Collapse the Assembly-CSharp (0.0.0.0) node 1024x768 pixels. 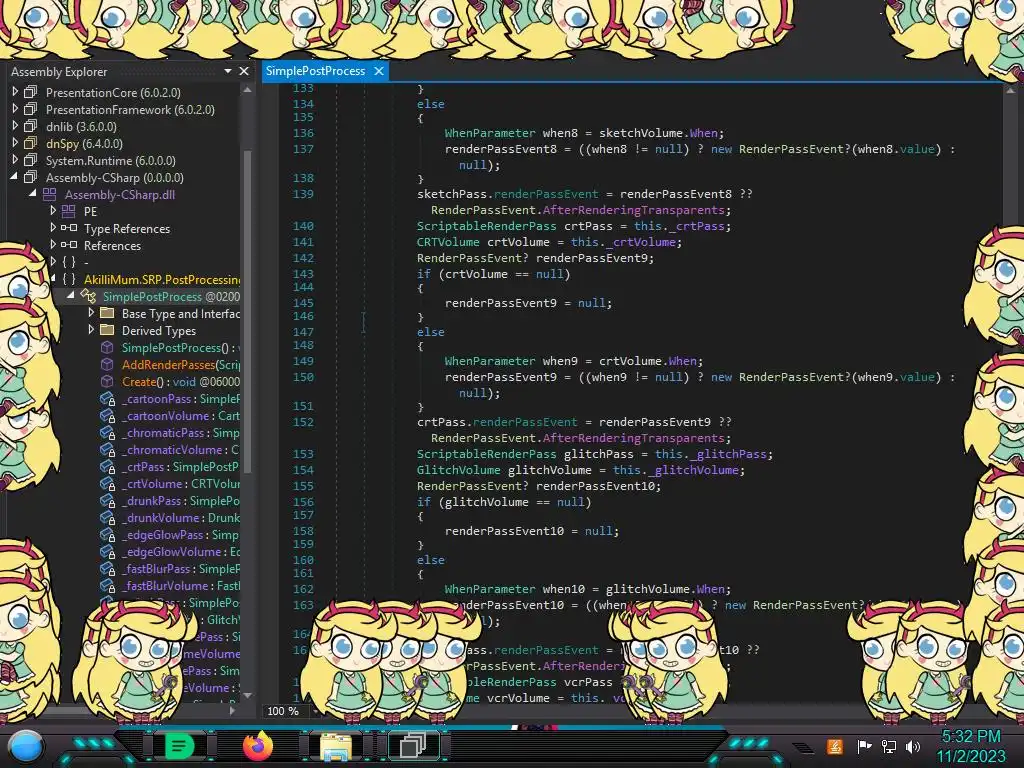[x=14, y=177]
